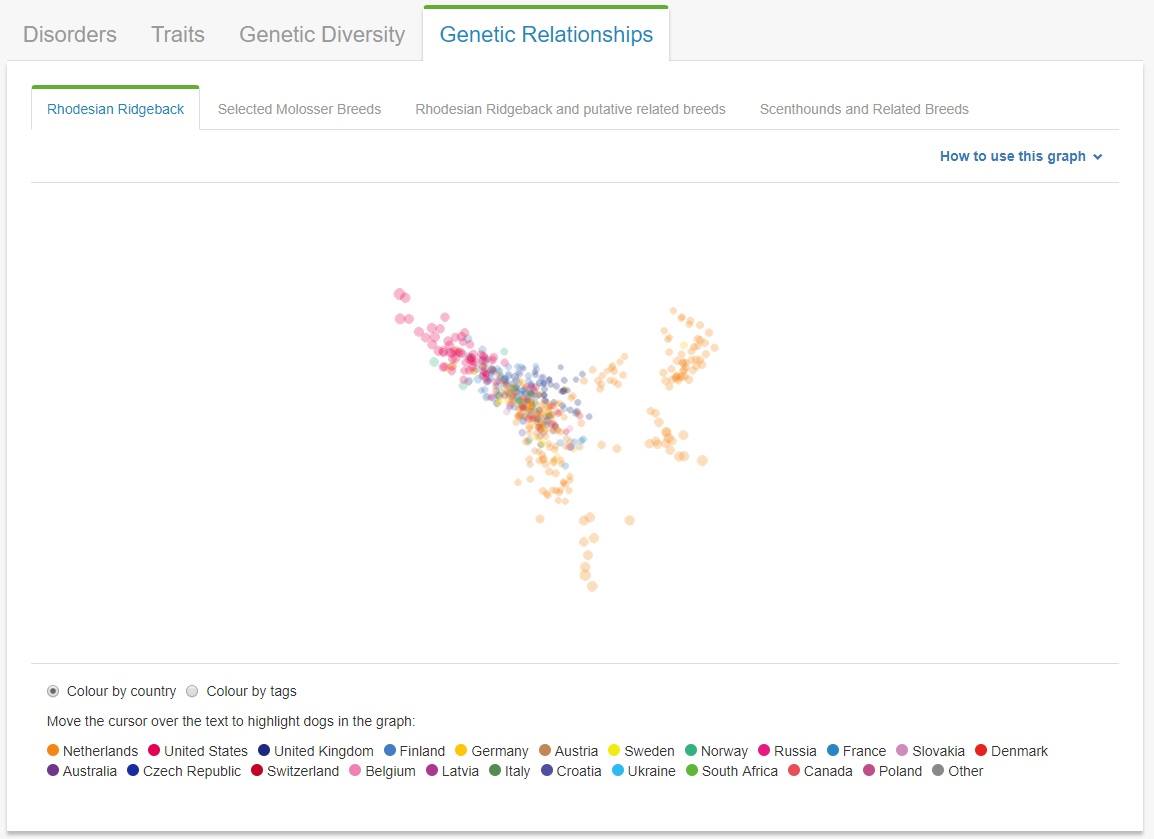Expand How to use this graph
1154x839 pixels.
tap(1012, 156)
